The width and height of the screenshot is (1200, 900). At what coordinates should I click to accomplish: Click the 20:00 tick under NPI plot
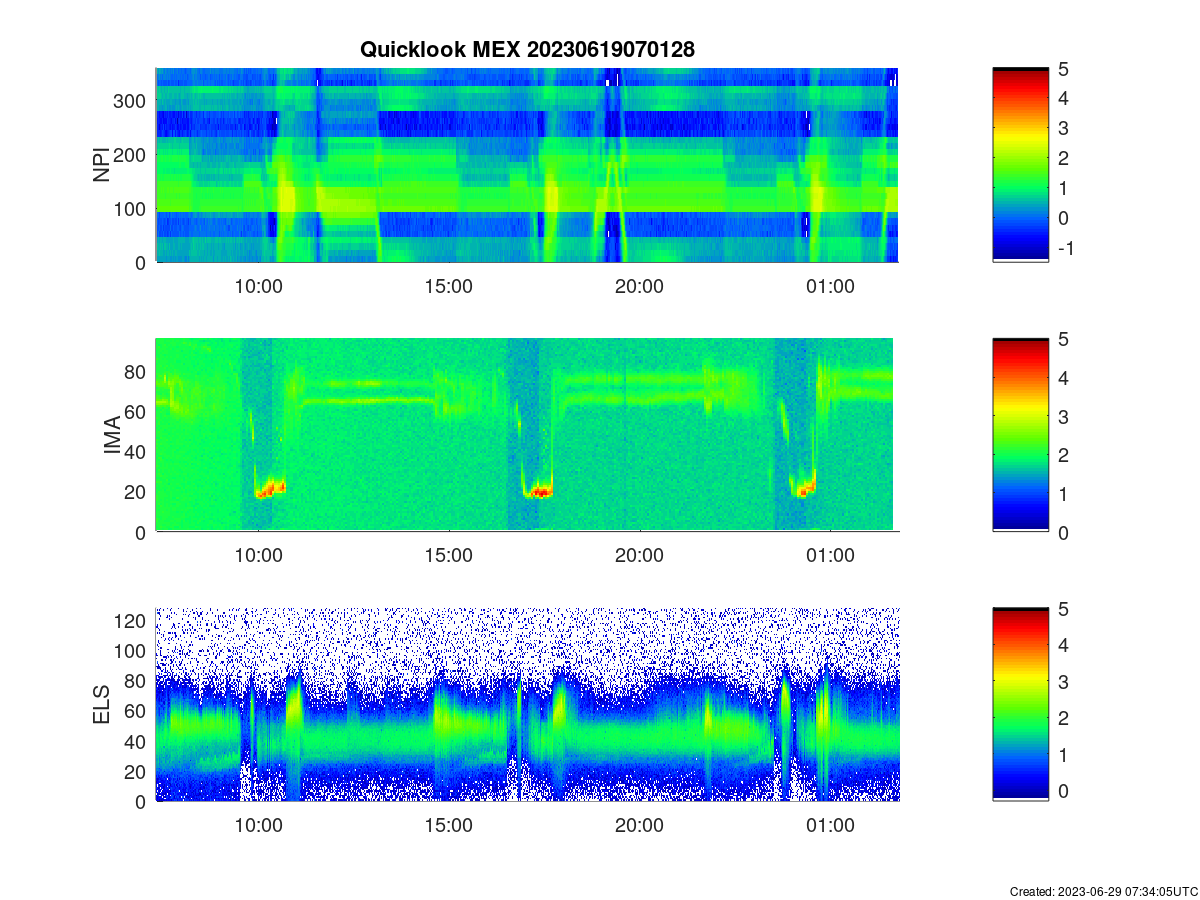pyautogui.click(x=639, y=286)
